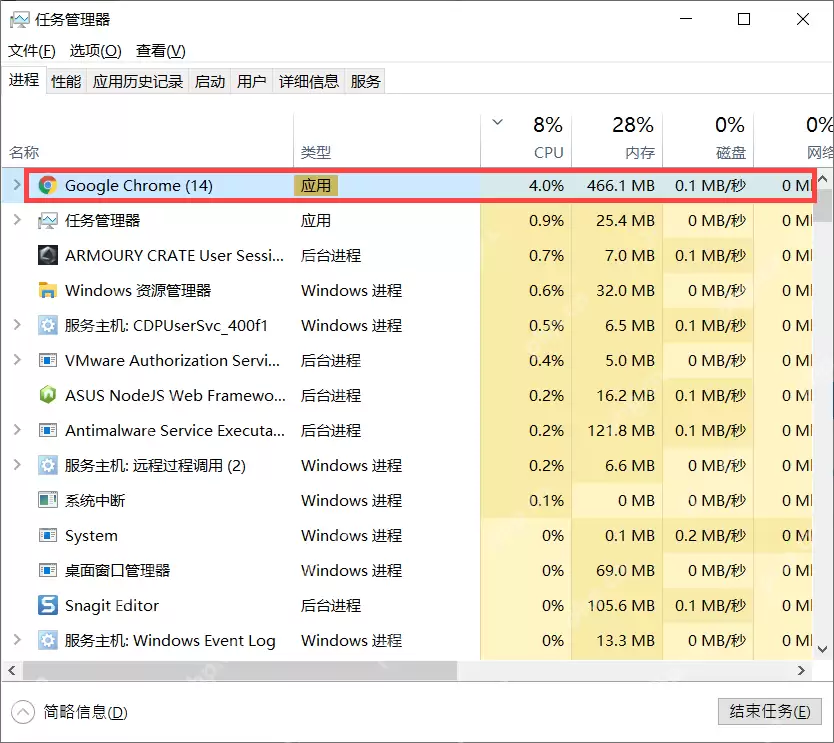The width and height of the screenshot is (834, 743).
Task: Click the System process icon
Action: [47, 536]
